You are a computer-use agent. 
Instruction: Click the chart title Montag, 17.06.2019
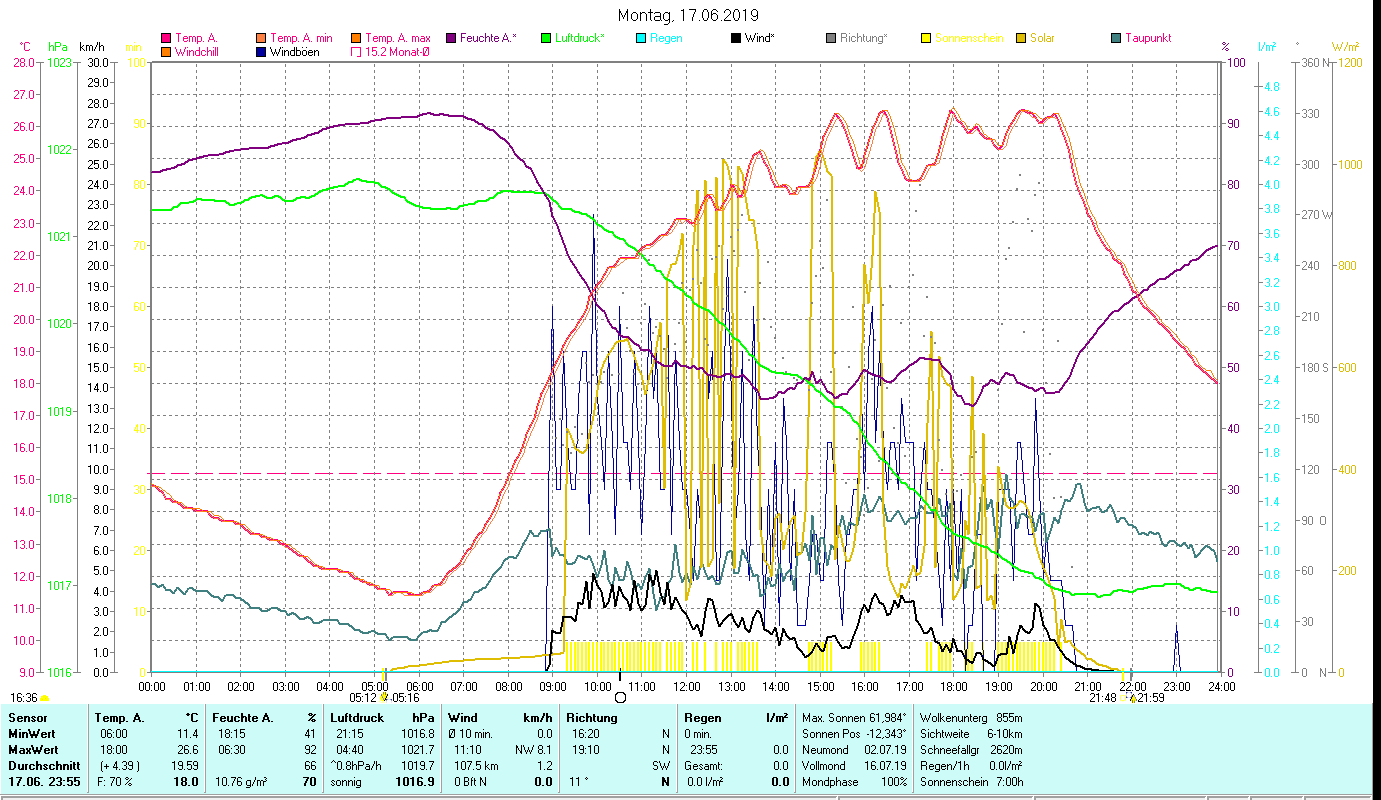[x=688, y=15]
